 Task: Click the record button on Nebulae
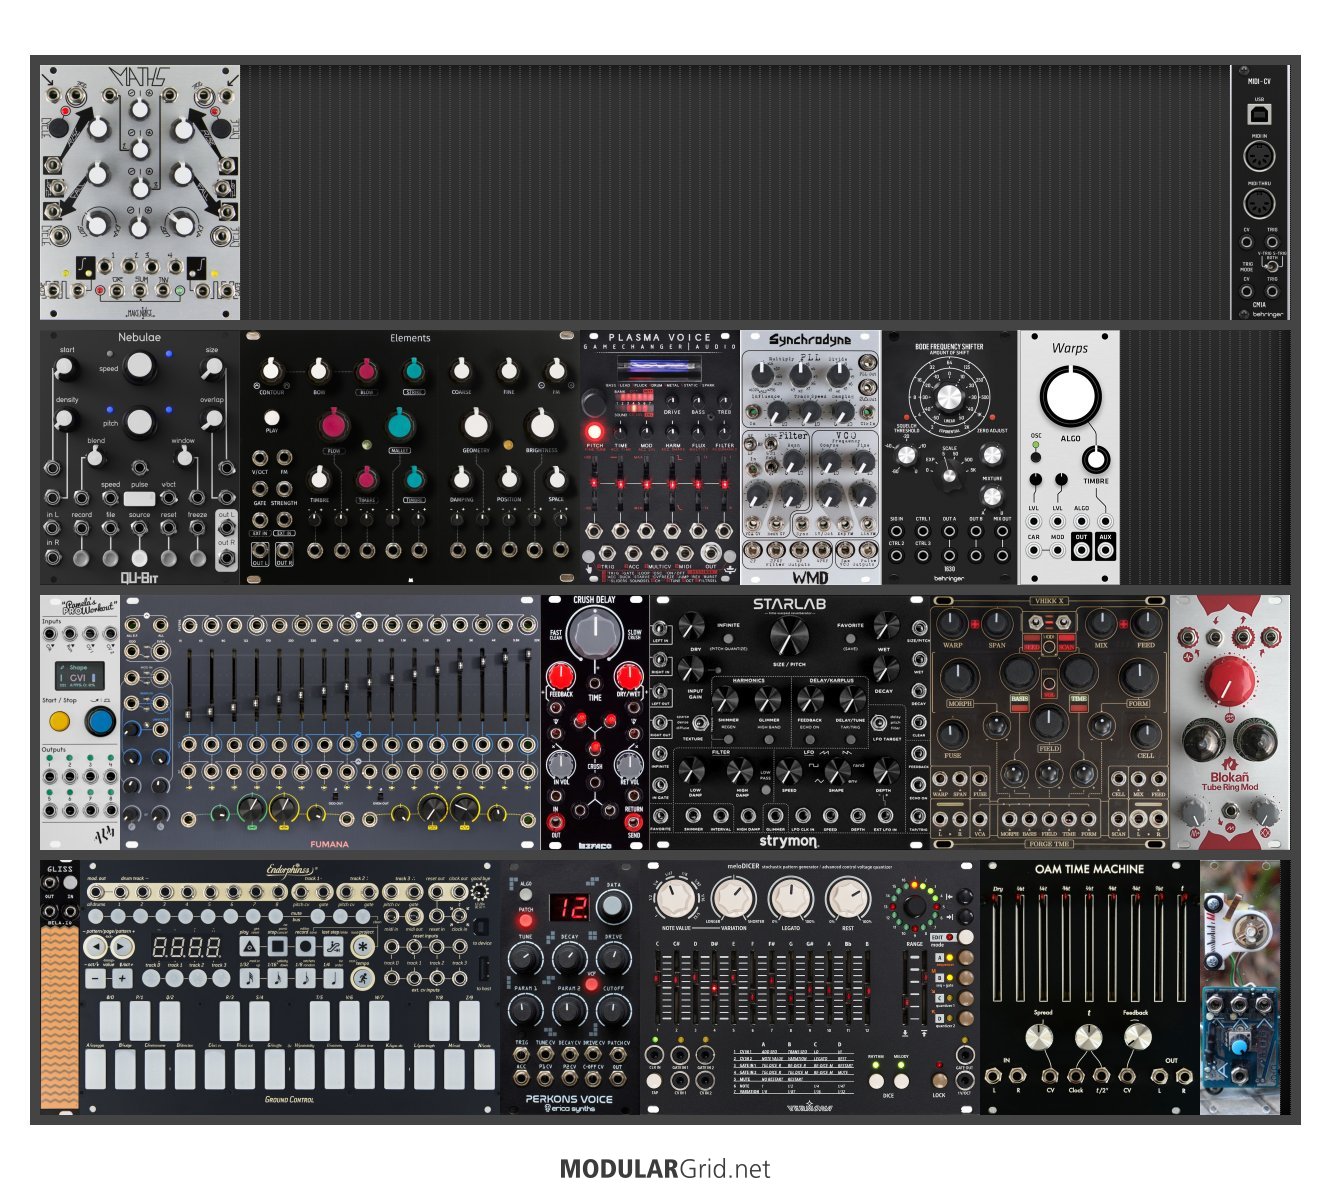(81, 556)
